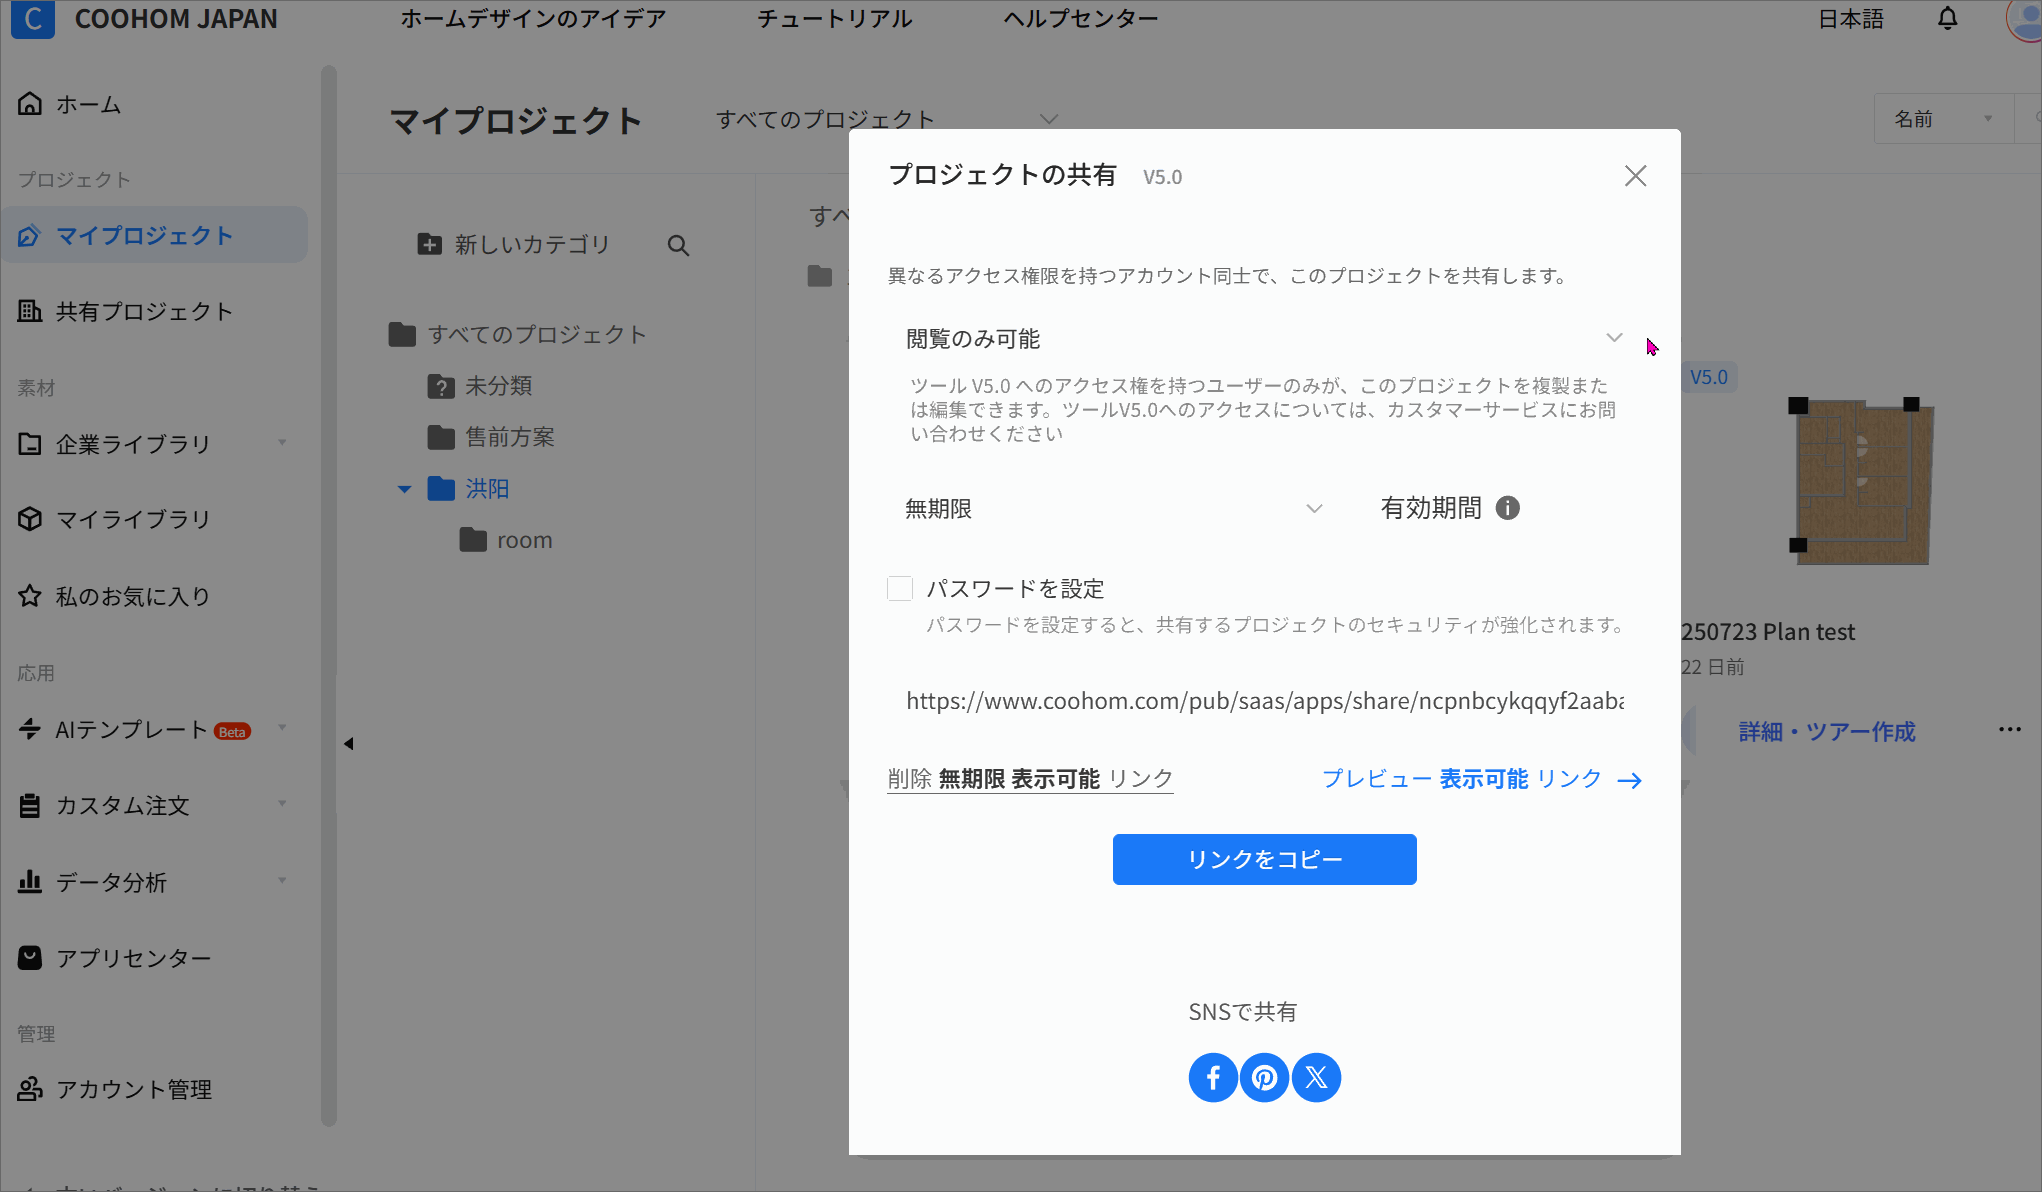Select the 洪阳 folder label

click(x=487, y=489)
